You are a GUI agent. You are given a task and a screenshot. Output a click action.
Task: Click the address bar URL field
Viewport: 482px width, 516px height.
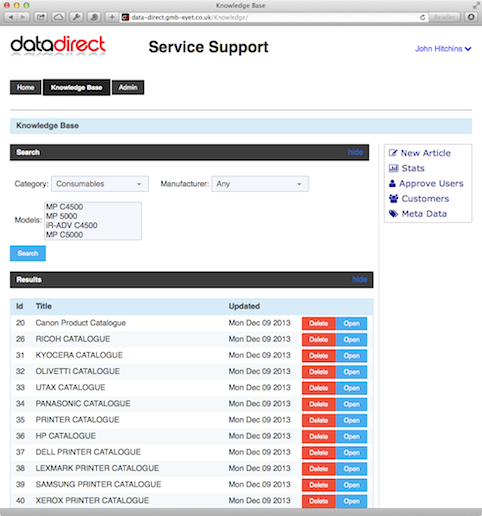click(273, 17)
